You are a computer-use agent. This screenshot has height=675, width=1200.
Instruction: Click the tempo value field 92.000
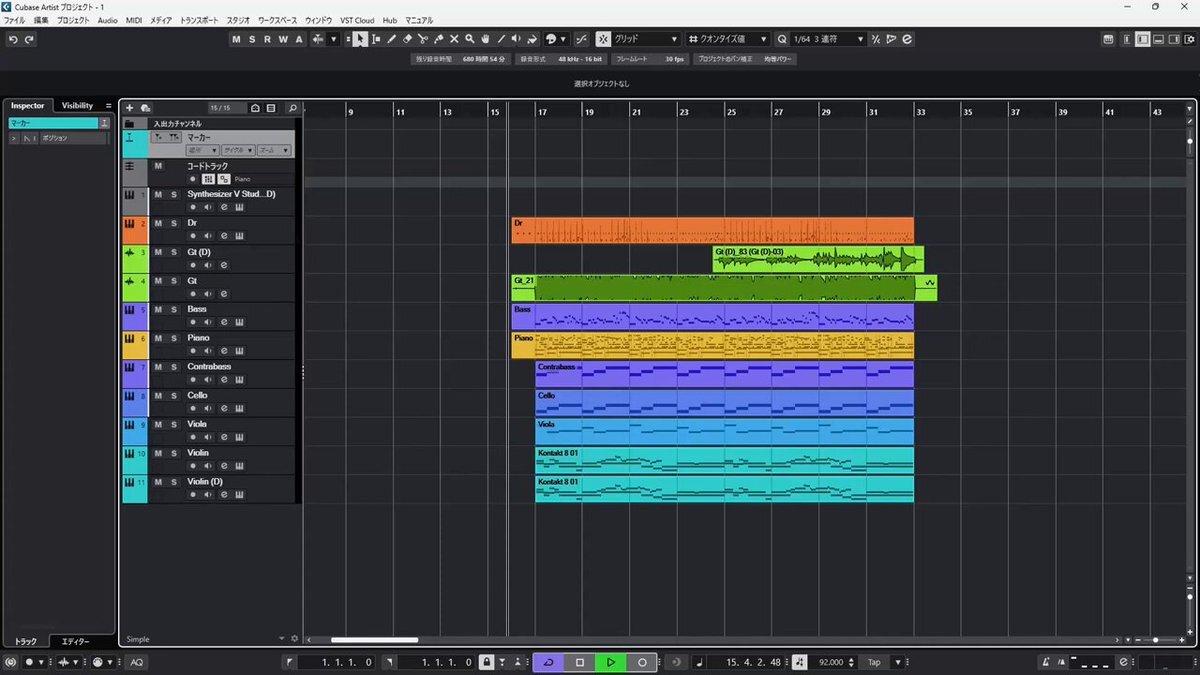coord(832,662)
